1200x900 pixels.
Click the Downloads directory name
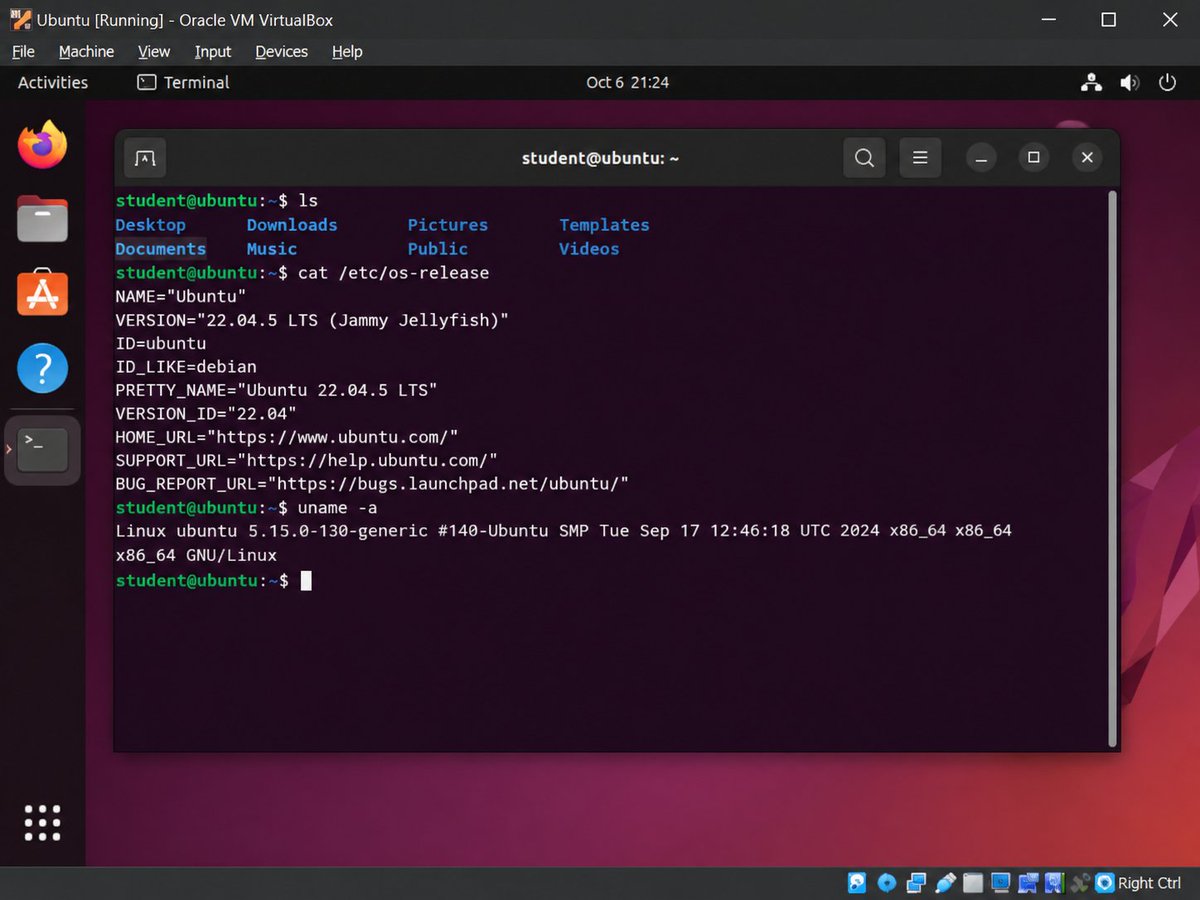click(x=292, y=225)
